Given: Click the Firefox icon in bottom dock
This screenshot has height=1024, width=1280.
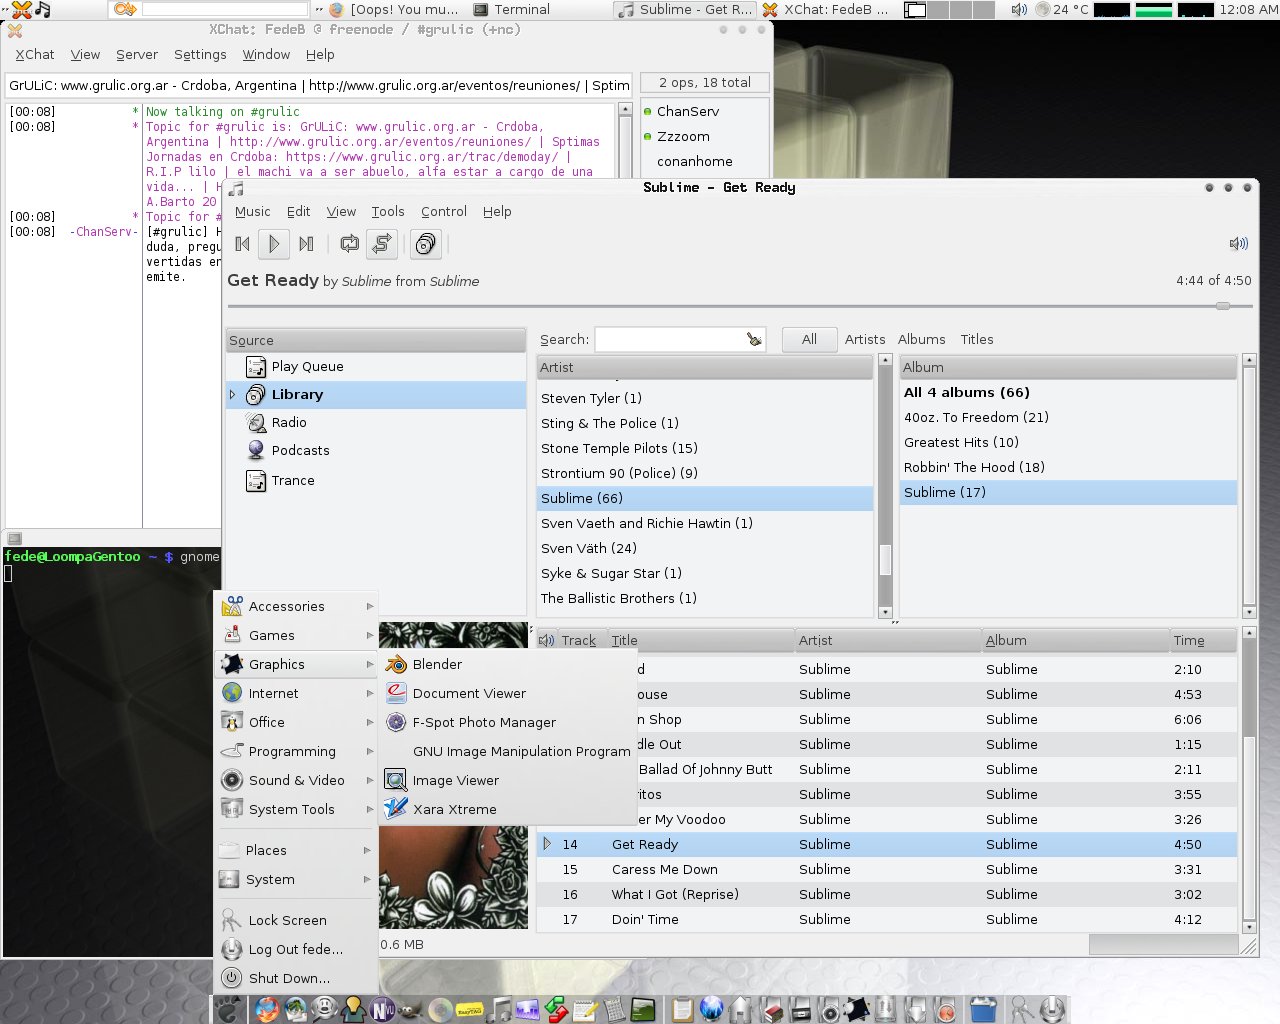Looking at the screenshot, I should click(x=267, y=1009).
